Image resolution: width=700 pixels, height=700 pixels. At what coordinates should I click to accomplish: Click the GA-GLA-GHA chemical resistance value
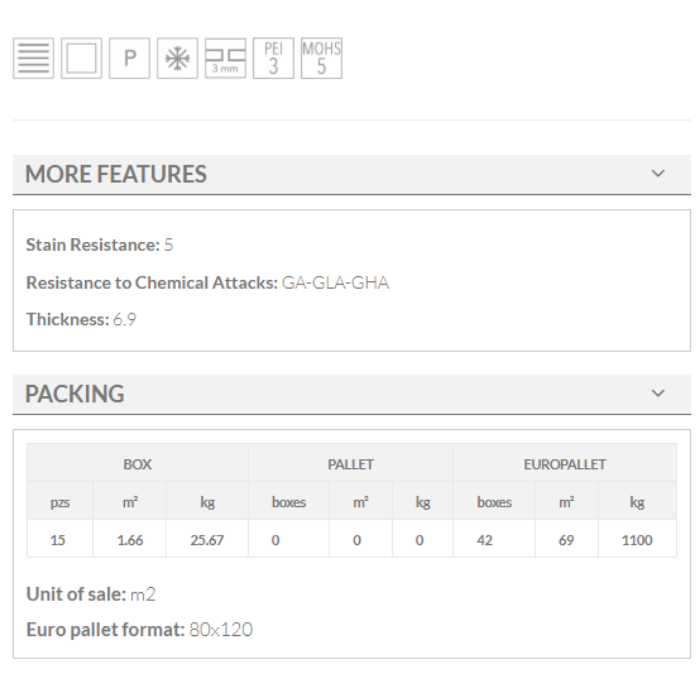335,283
